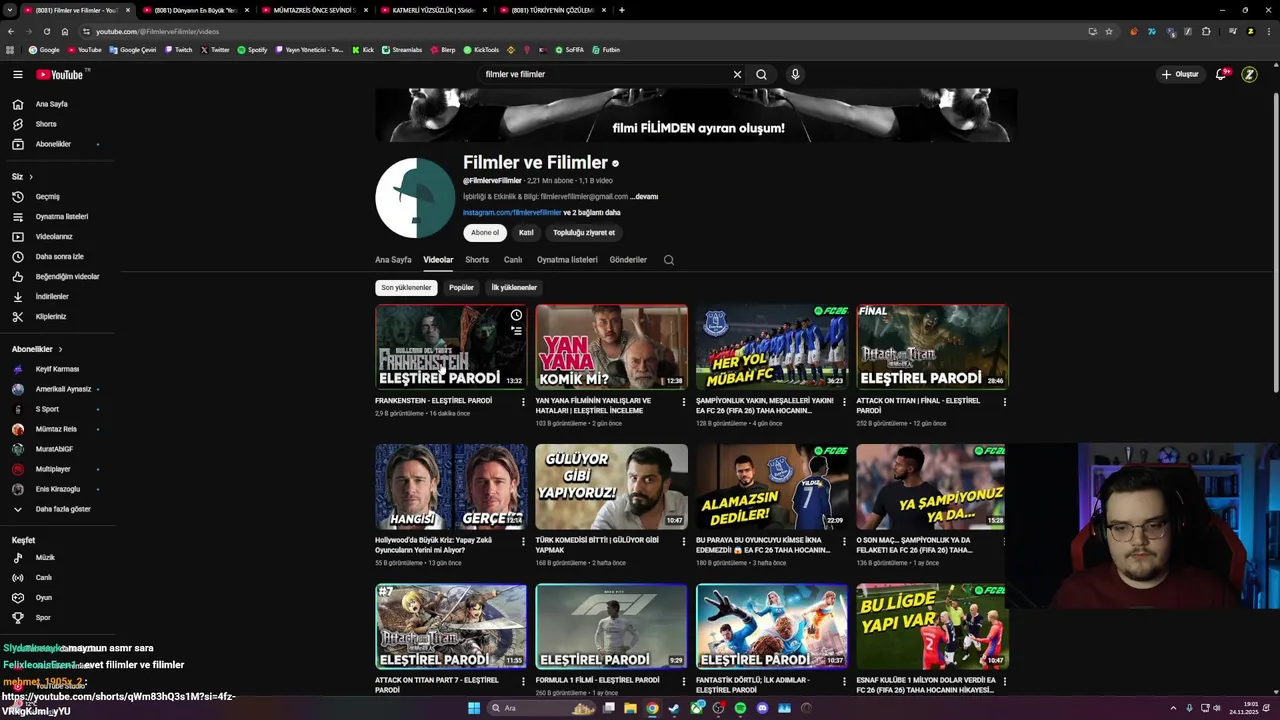Image resolution: width=1280 pixels, height=720 pixels.
Task: Open Frankenstein Eleştirel Parodi thumbnail
Action: [451, 347]
